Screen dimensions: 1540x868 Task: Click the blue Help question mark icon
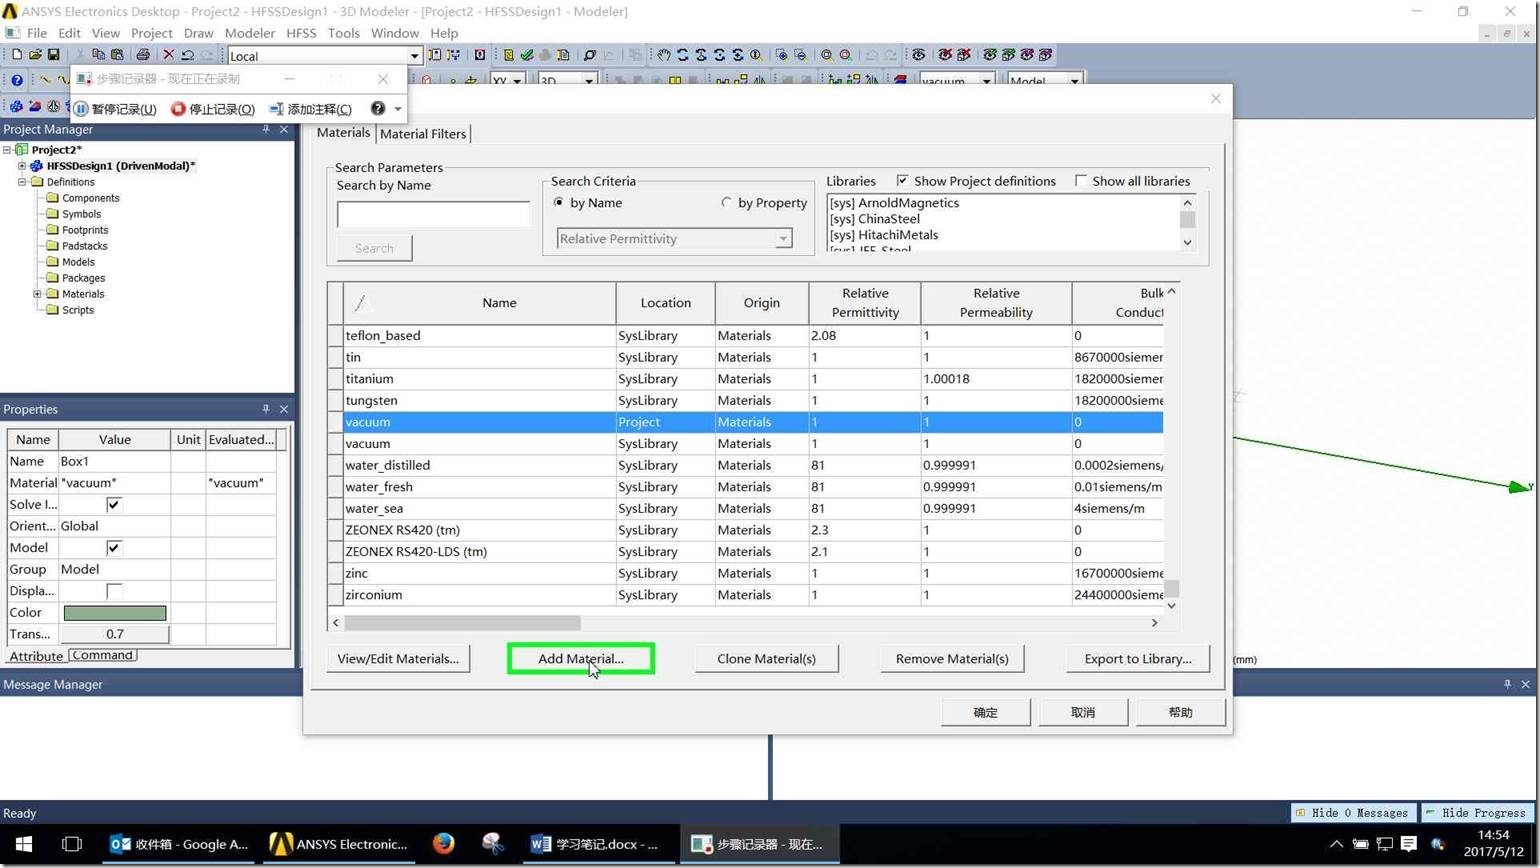click(x=16, y=81)
